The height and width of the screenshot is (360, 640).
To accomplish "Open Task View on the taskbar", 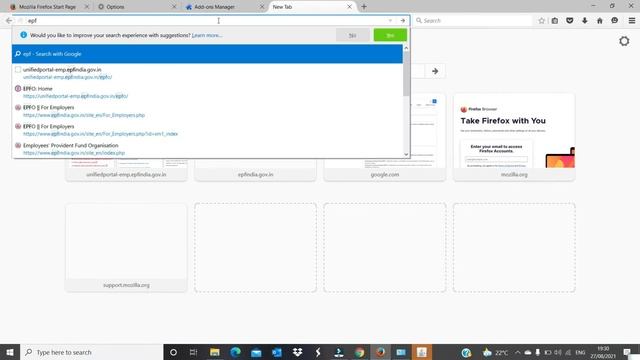I will coord(193,352).
